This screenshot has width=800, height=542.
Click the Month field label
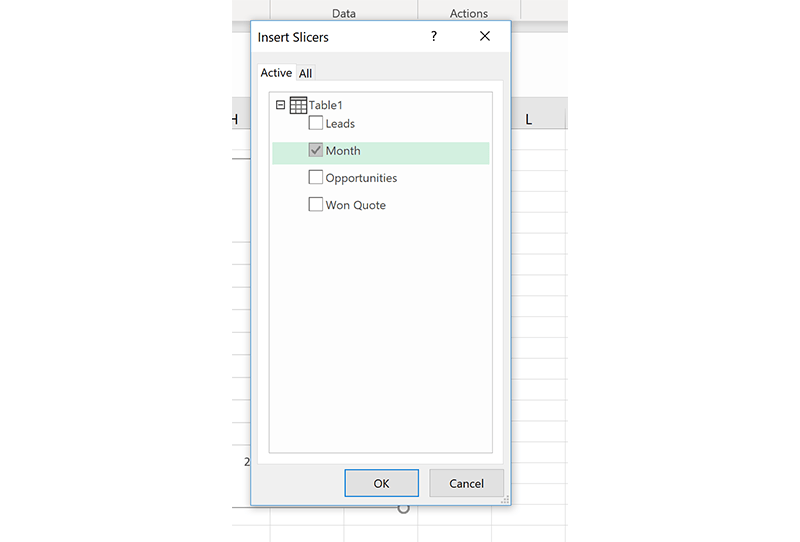pos(343,151)
